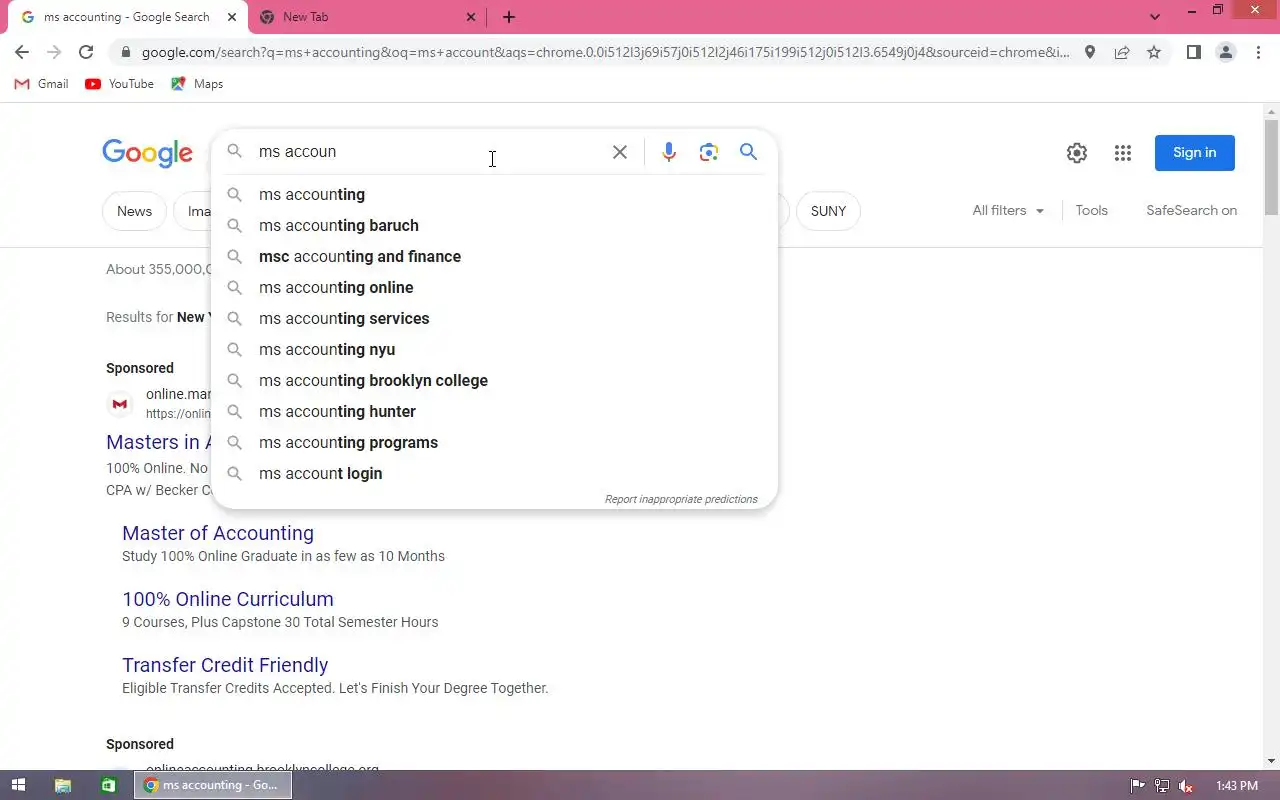Open the Chrome side panel icon
1280x800 pixels.
(x=1193, y=52)
